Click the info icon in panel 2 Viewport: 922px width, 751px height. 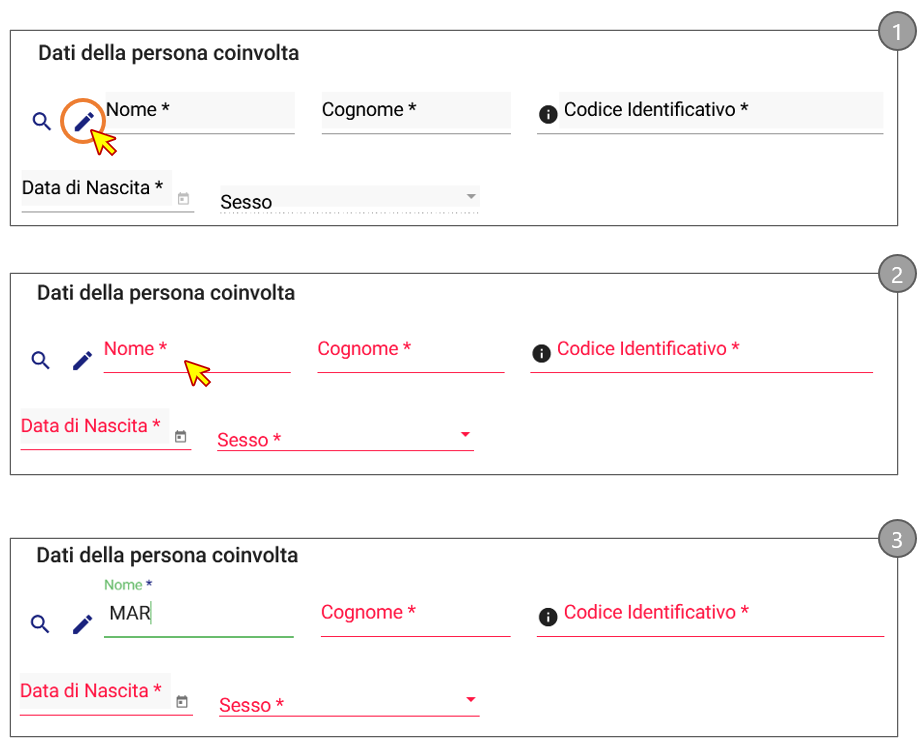click(x=541, y=353)
